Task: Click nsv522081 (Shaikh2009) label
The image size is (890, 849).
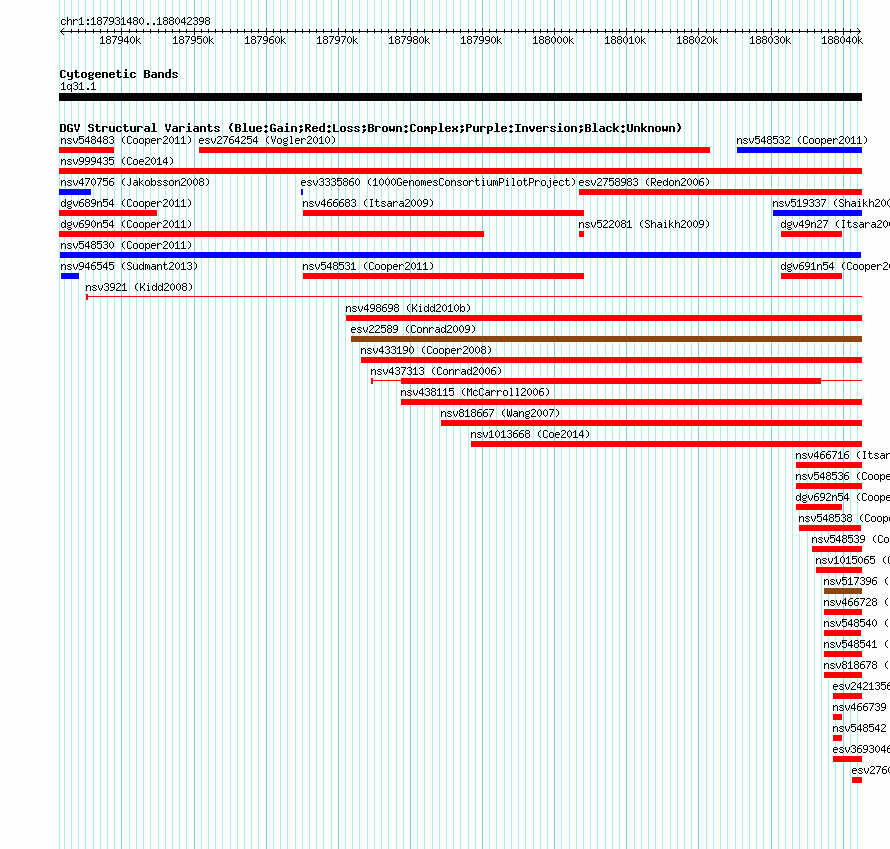Action: 644,224
